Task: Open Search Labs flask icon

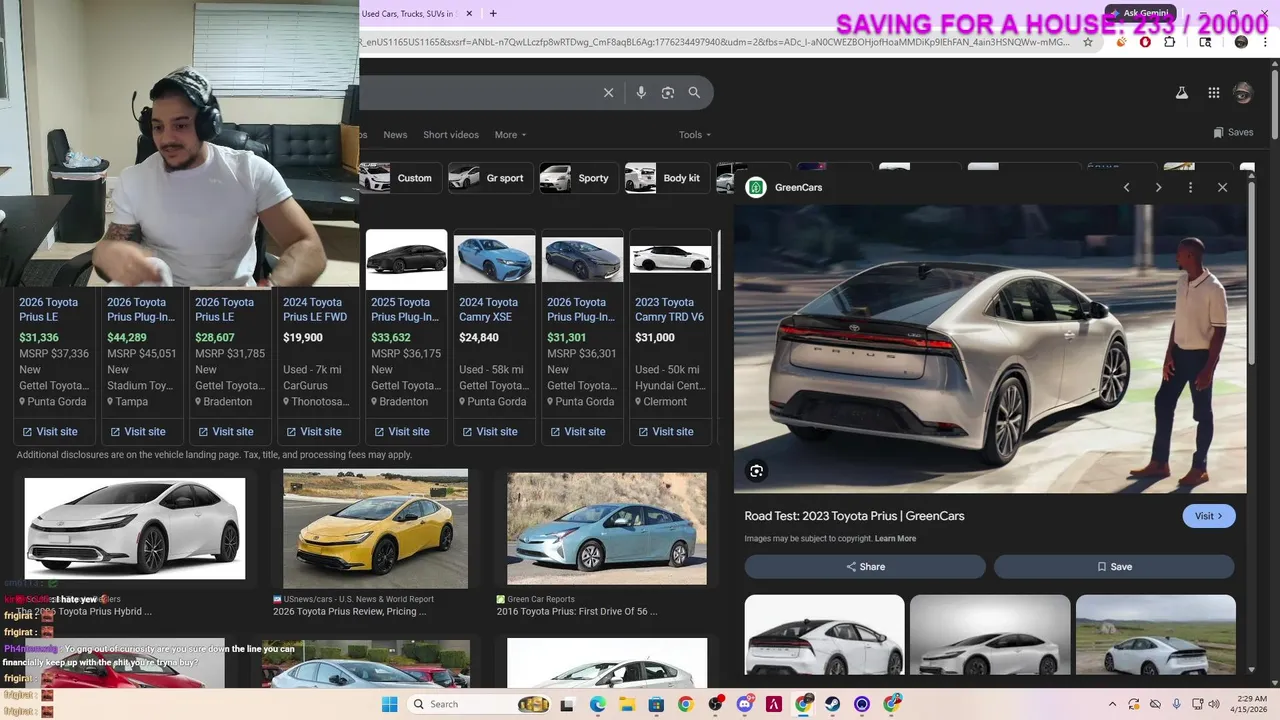Action: (1181, 93)
